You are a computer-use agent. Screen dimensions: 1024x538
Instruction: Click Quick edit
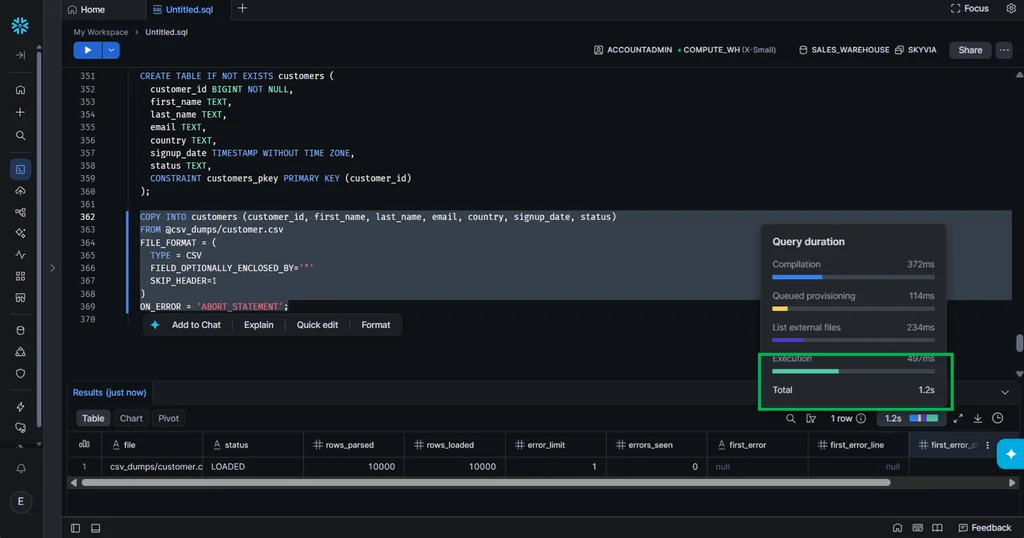(x=317, y=324)
